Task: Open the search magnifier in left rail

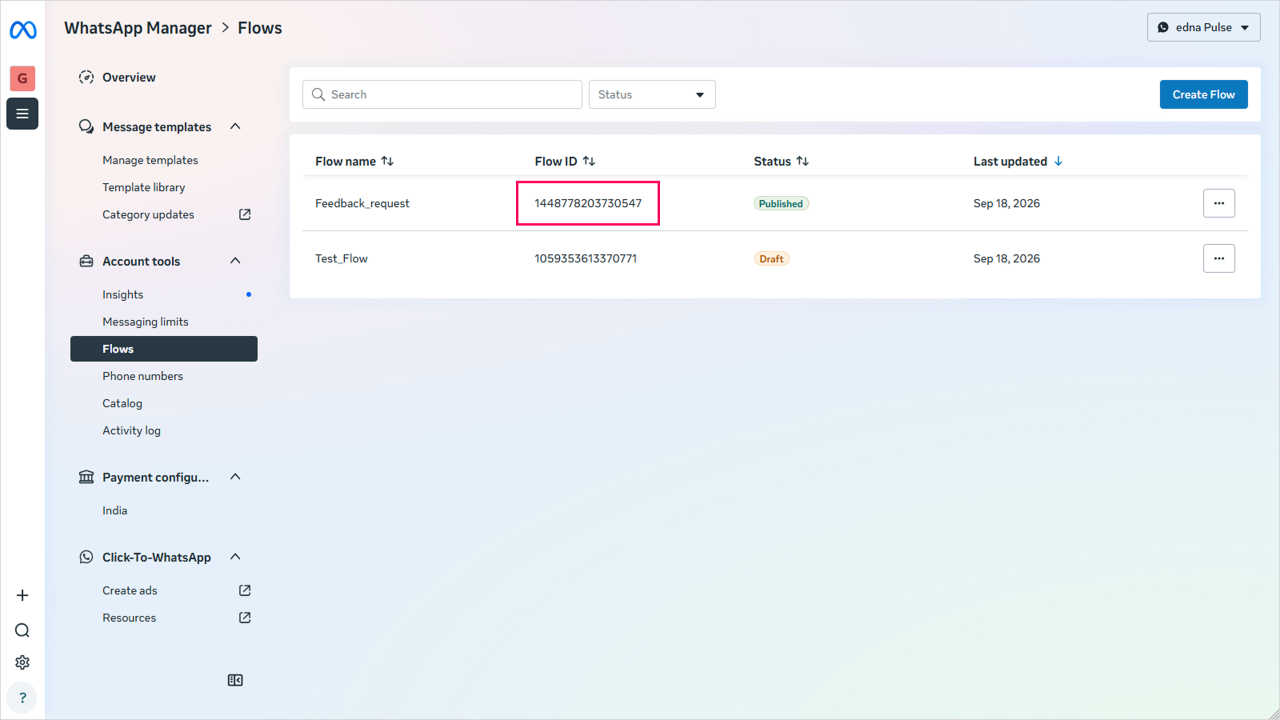Action: (22, 630)
